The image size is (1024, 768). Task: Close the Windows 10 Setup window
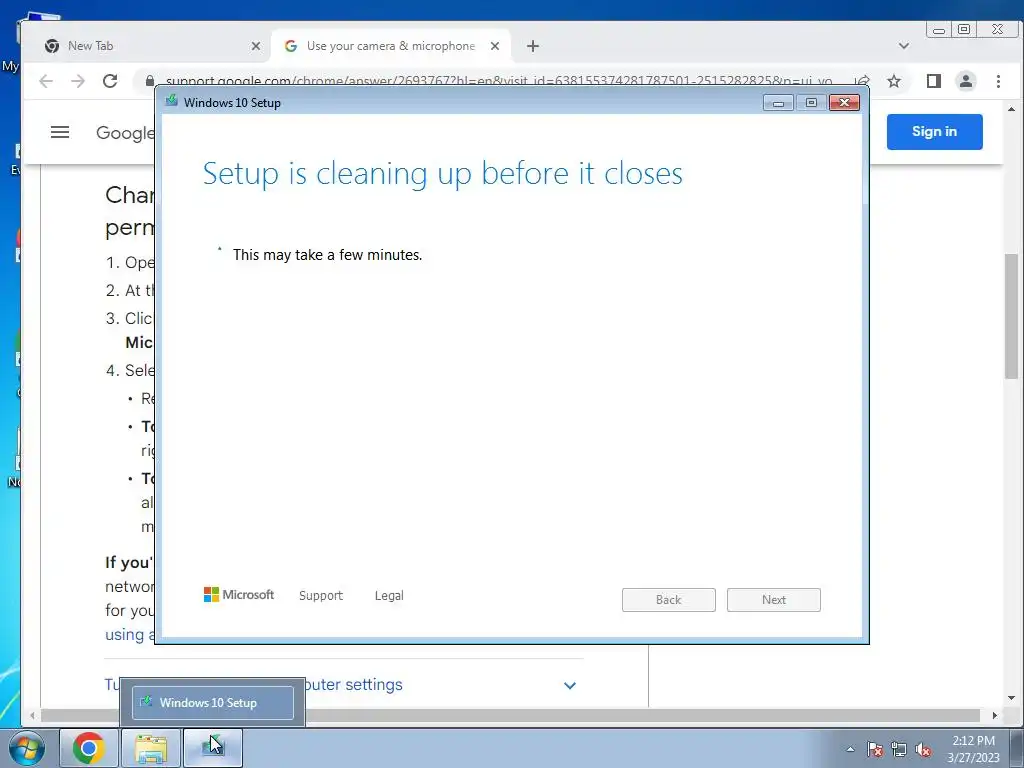tap(844, 103)
